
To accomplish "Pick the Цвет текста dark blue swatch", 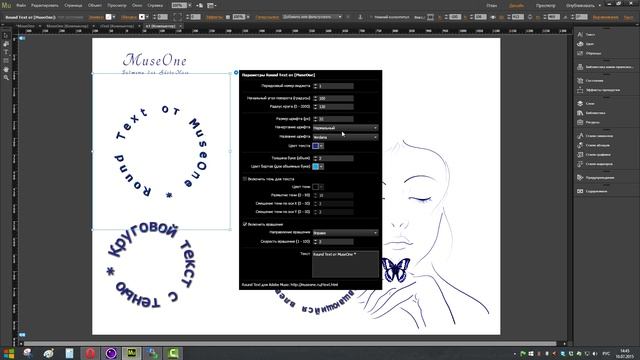I will pyautogui.click(x=316, y=146).
